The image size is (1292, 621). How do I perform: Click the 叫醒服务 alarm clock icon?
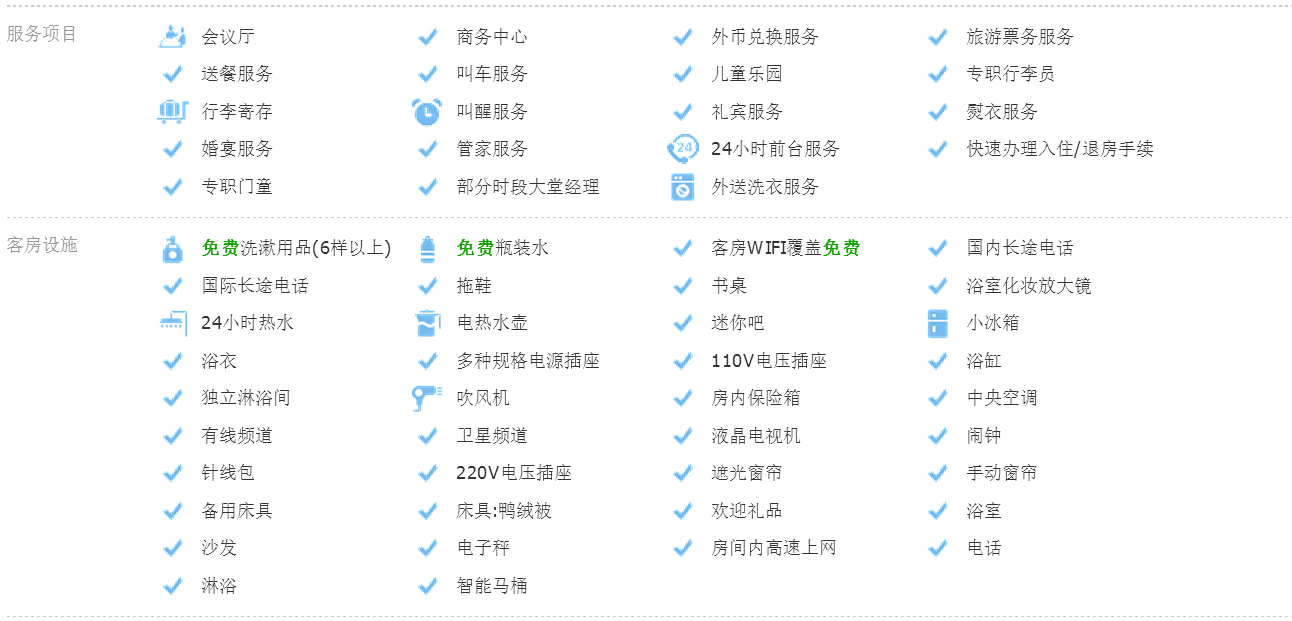[427, 111]
